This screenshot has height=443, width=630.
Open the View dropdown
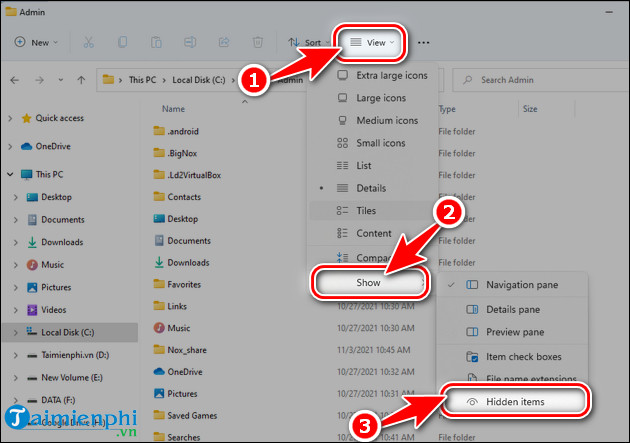(372, 42)
